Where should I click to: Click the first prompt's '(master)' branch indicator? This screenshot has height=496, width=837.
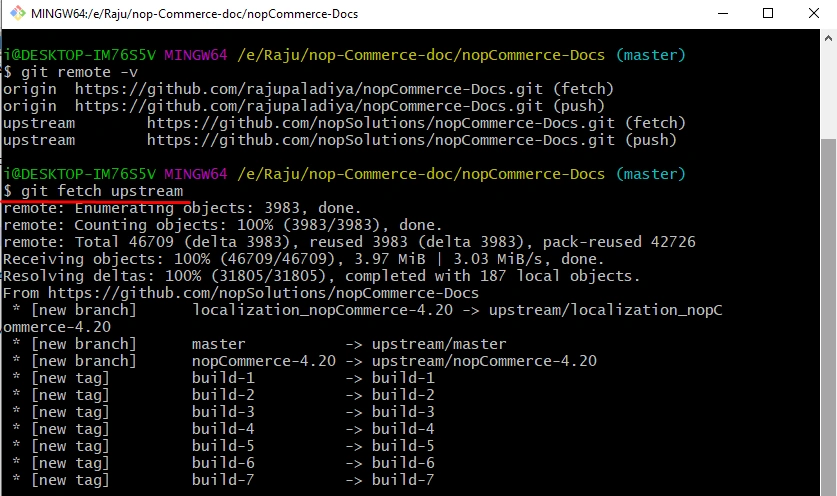pos(650,56)
